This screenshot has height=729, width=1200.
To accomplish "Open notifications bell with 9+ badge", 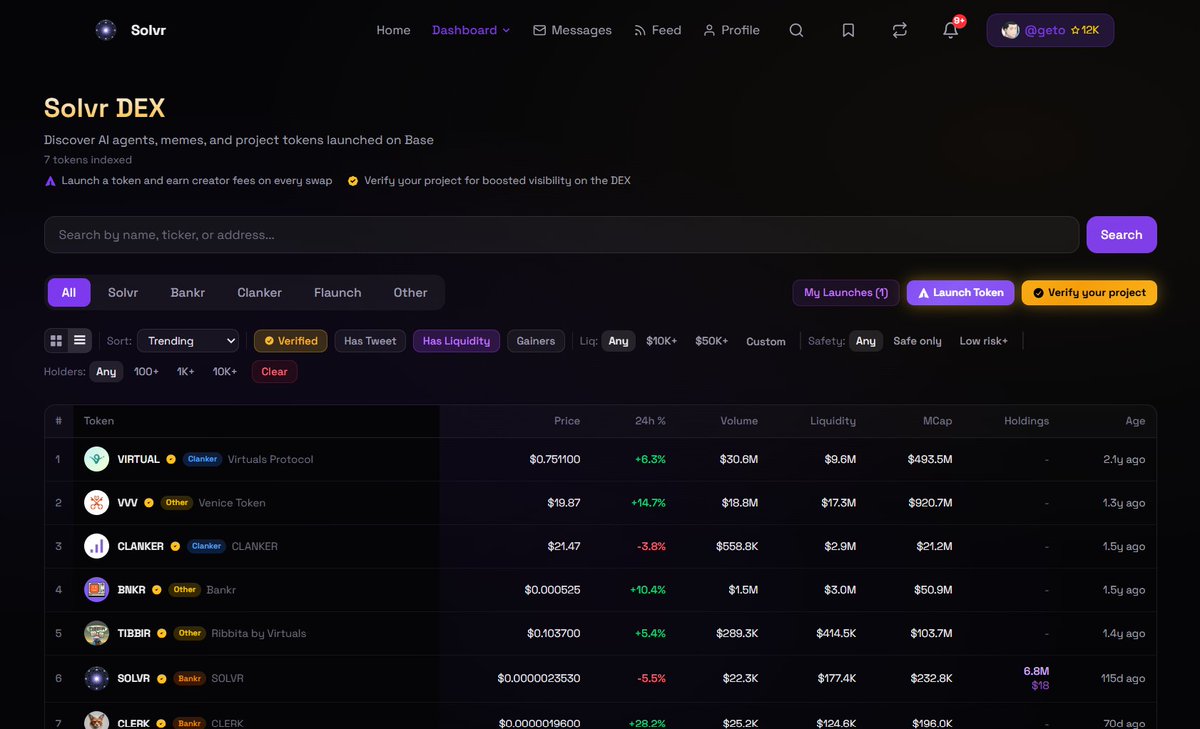I will [x=951, y=30].
